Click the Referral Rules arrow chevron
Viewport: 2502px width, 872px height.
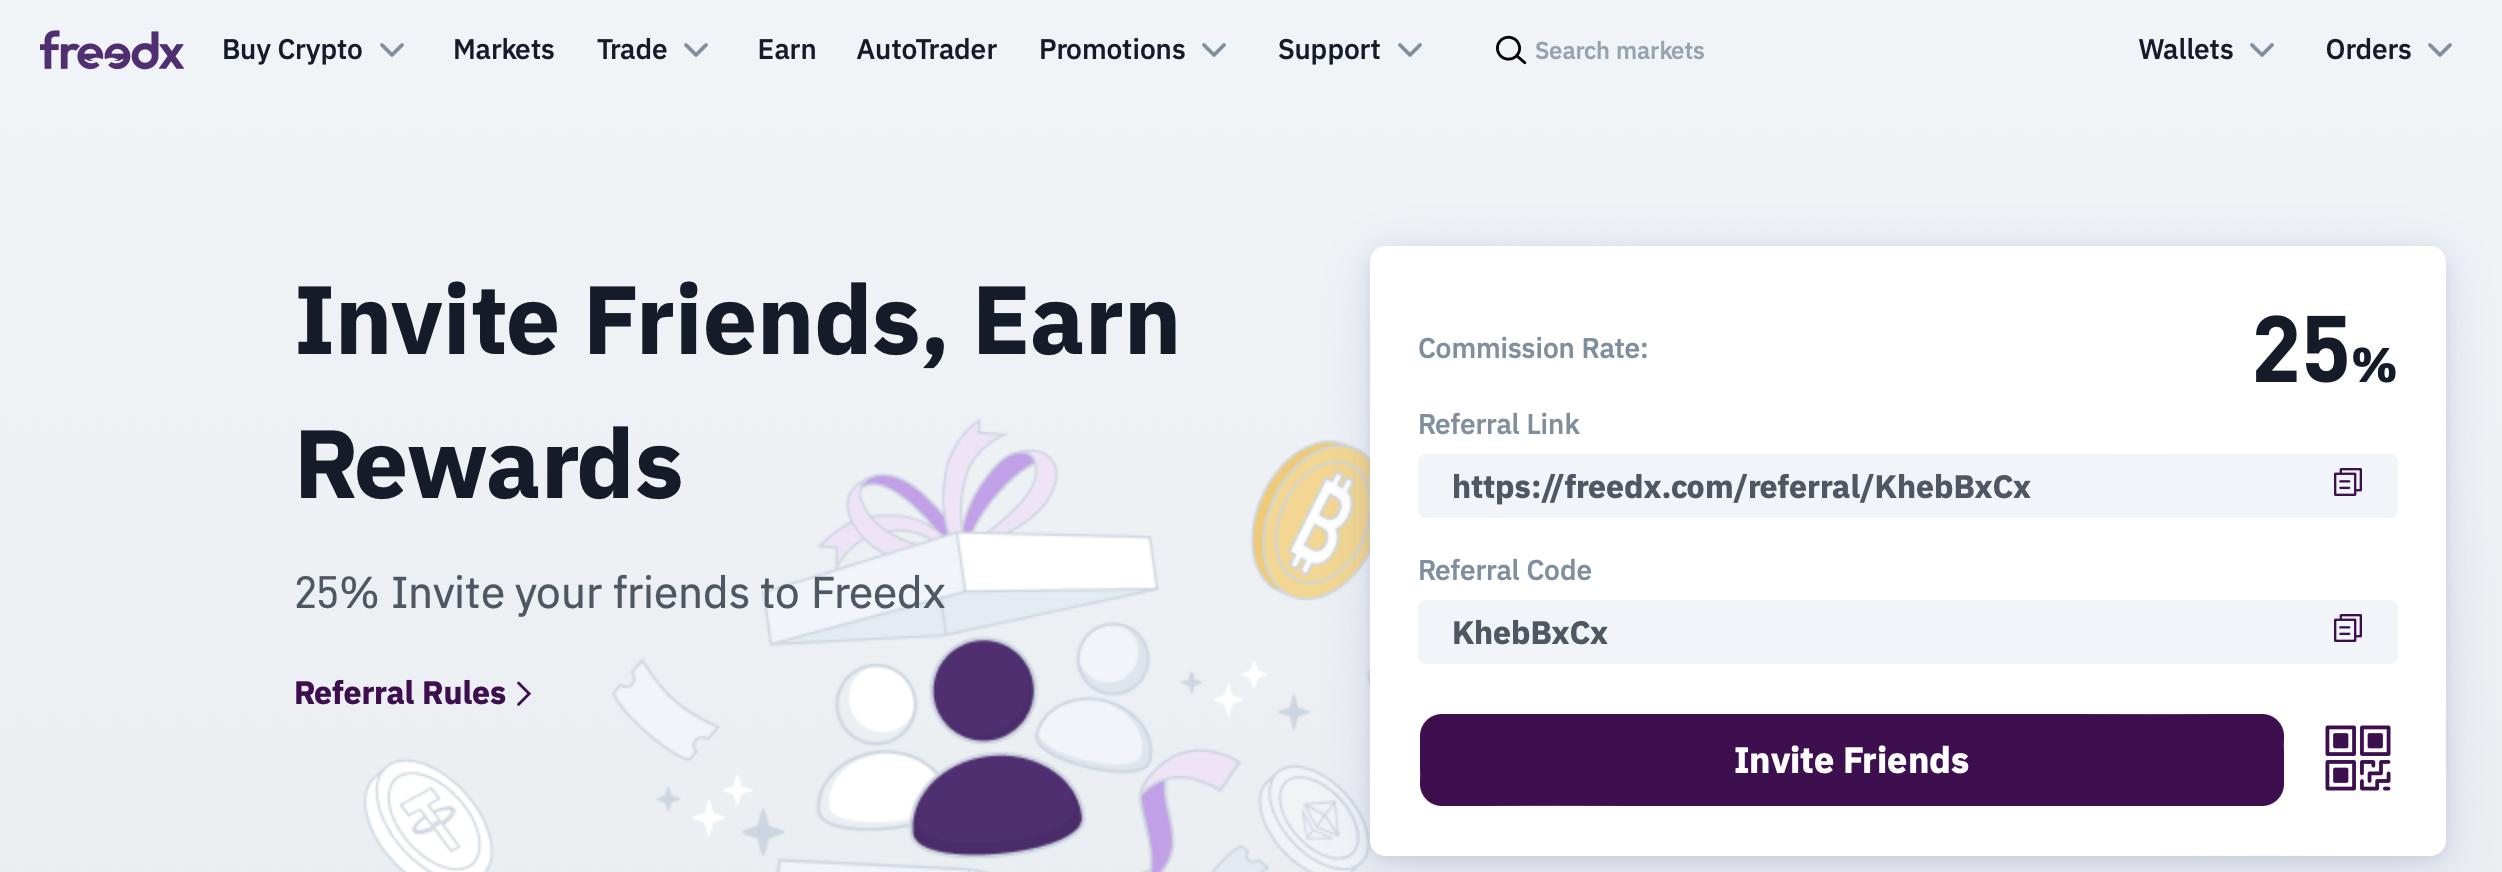524,694
